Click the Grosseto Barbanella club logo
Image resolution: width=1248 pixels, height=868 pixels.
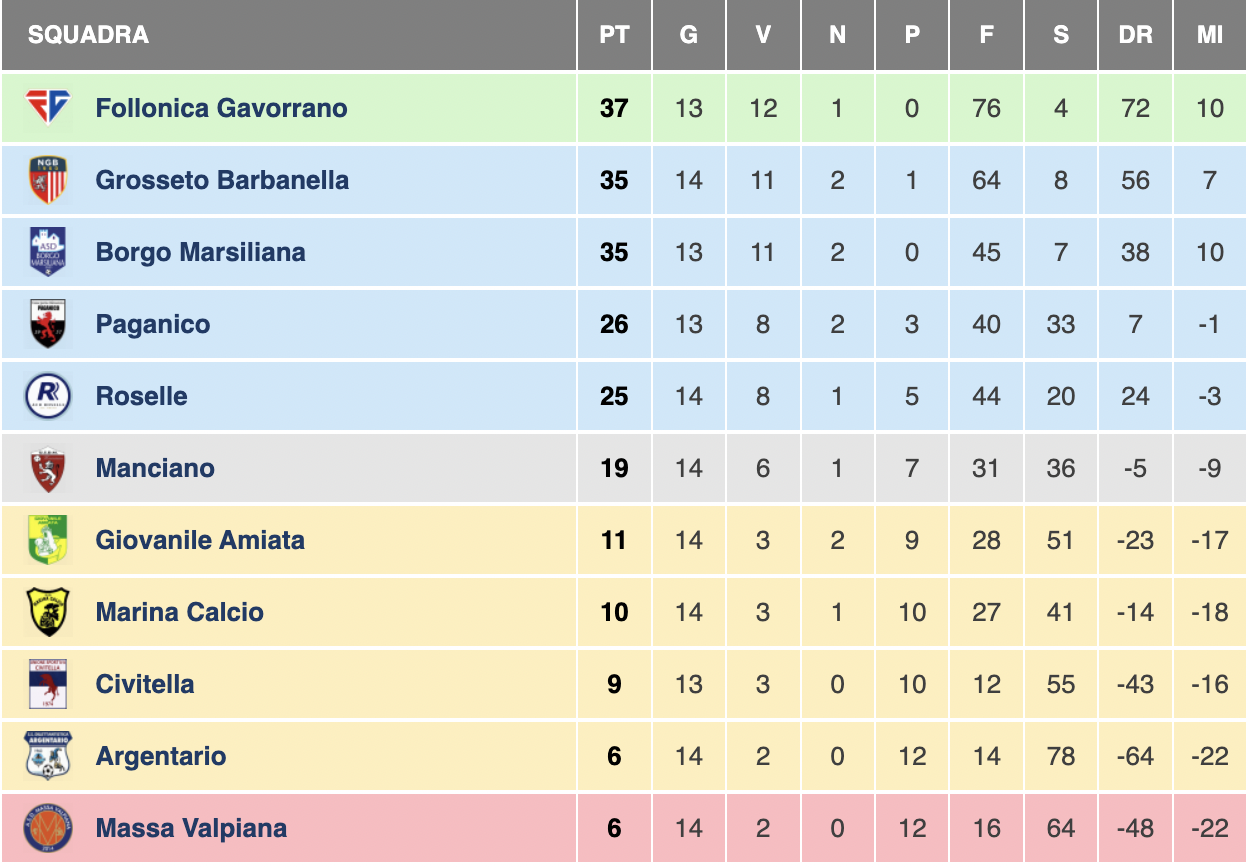(48, 180)
